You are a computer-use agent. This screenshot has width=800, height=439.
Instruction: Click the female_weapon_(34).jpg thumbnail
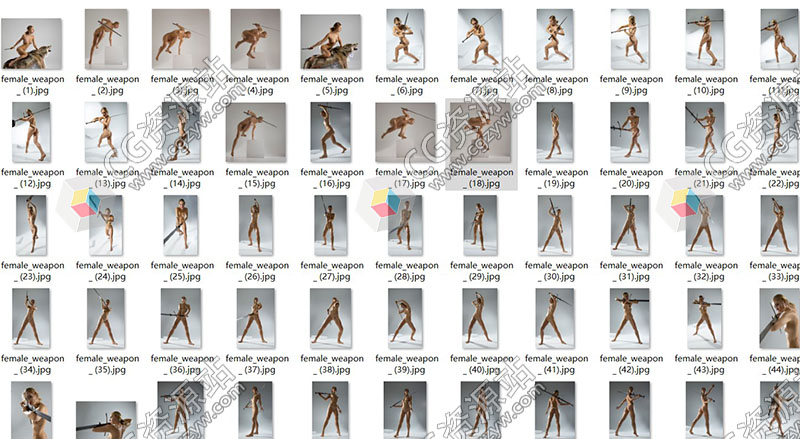pyautogui.click(x=32, y=318)
